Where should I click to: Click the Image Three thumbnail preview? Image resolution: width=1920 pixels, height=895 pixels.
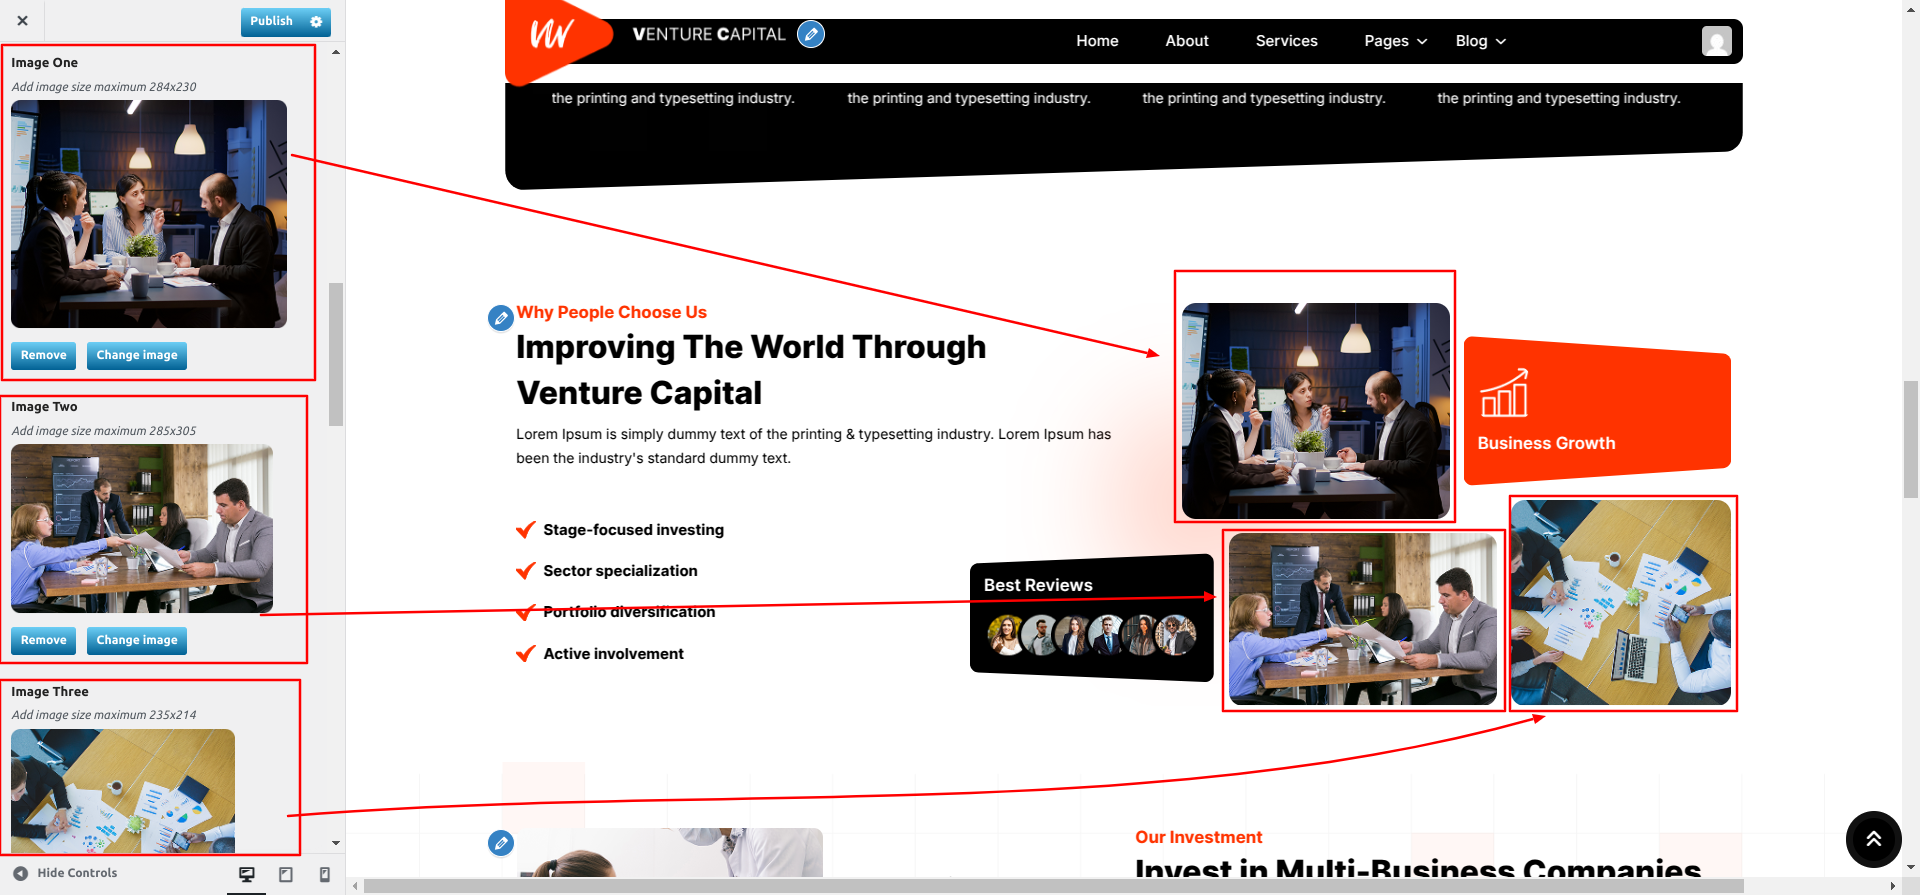pos(123,790)
